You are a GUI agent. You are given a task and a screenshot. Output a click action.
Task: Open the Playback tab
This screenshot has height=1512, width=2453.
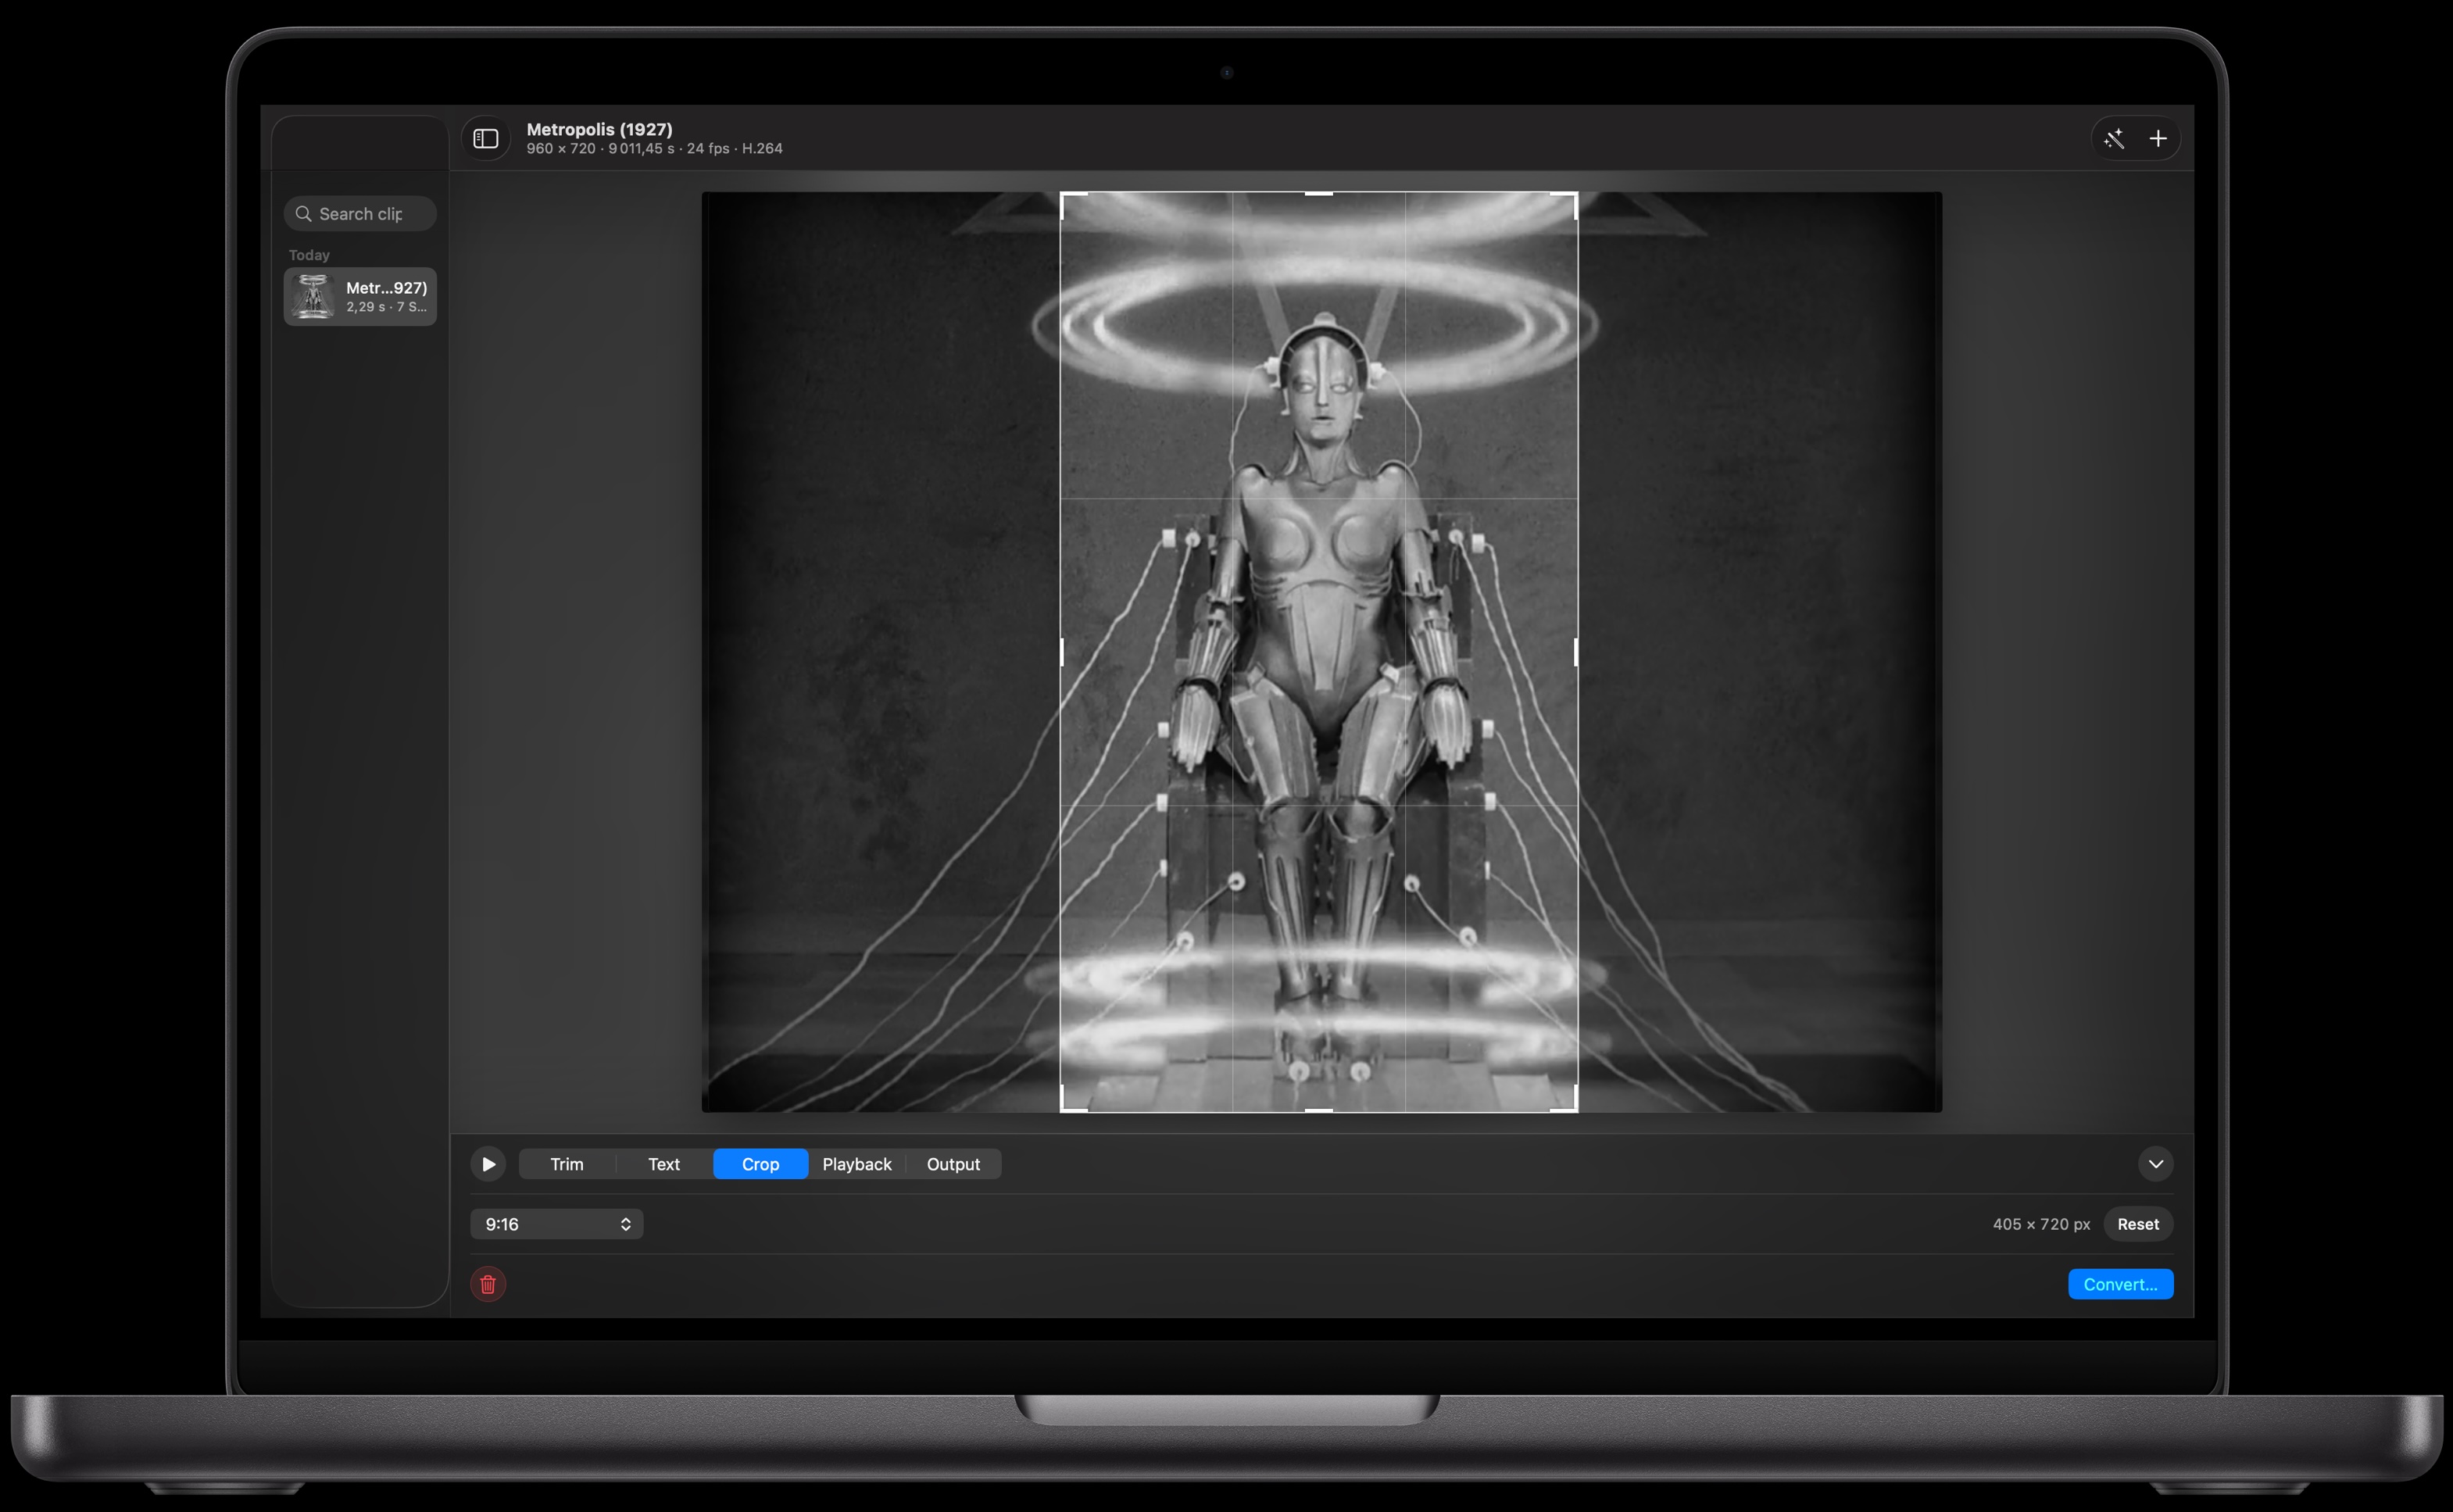857,1164
